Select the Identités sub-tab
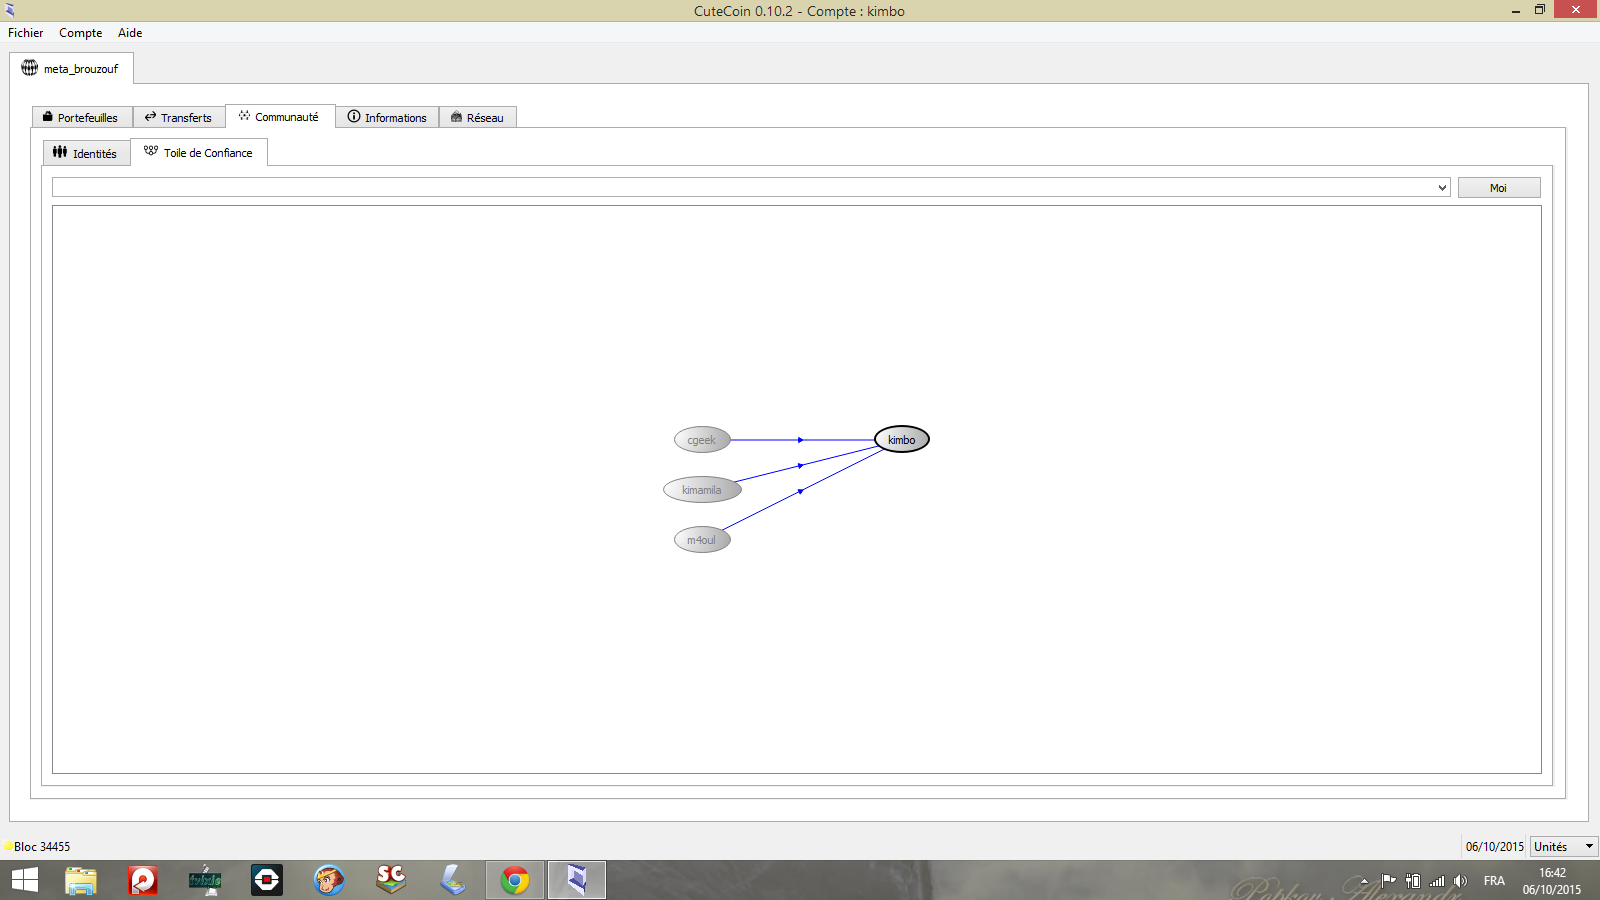Image resolution: width=1600 pixels, height=900 pixels. (86, 153)
